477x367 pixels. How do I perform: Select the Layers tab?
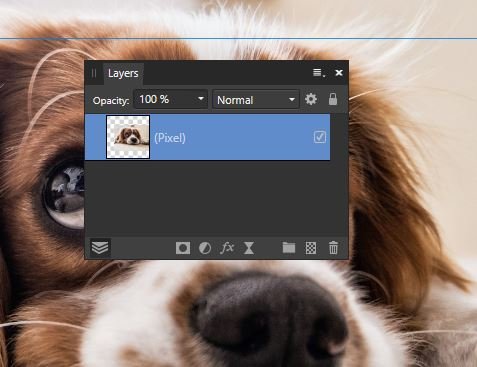[123, 73]
